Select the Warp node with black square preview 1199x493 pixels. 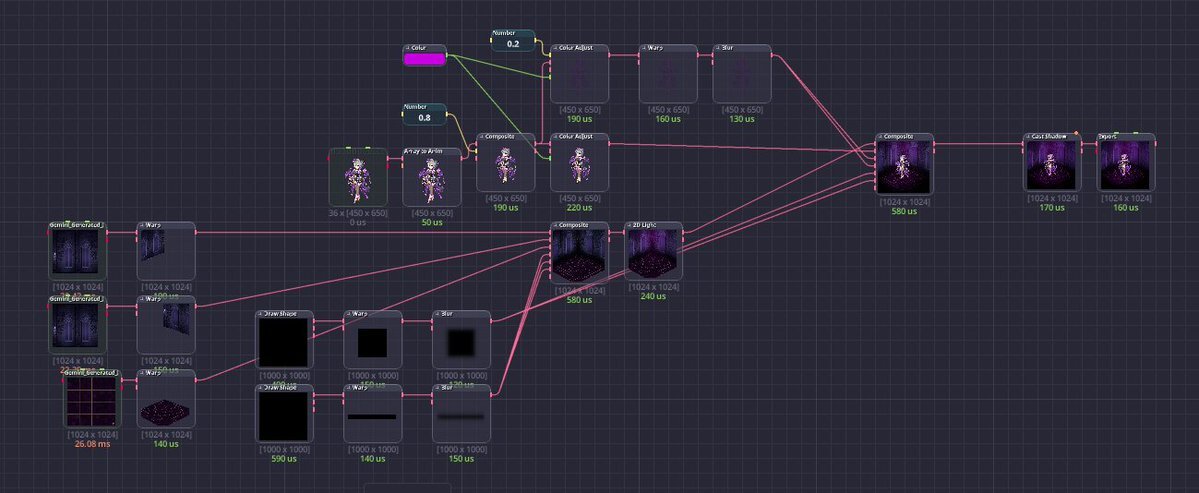pyautogui.click(x=373, y=344)
